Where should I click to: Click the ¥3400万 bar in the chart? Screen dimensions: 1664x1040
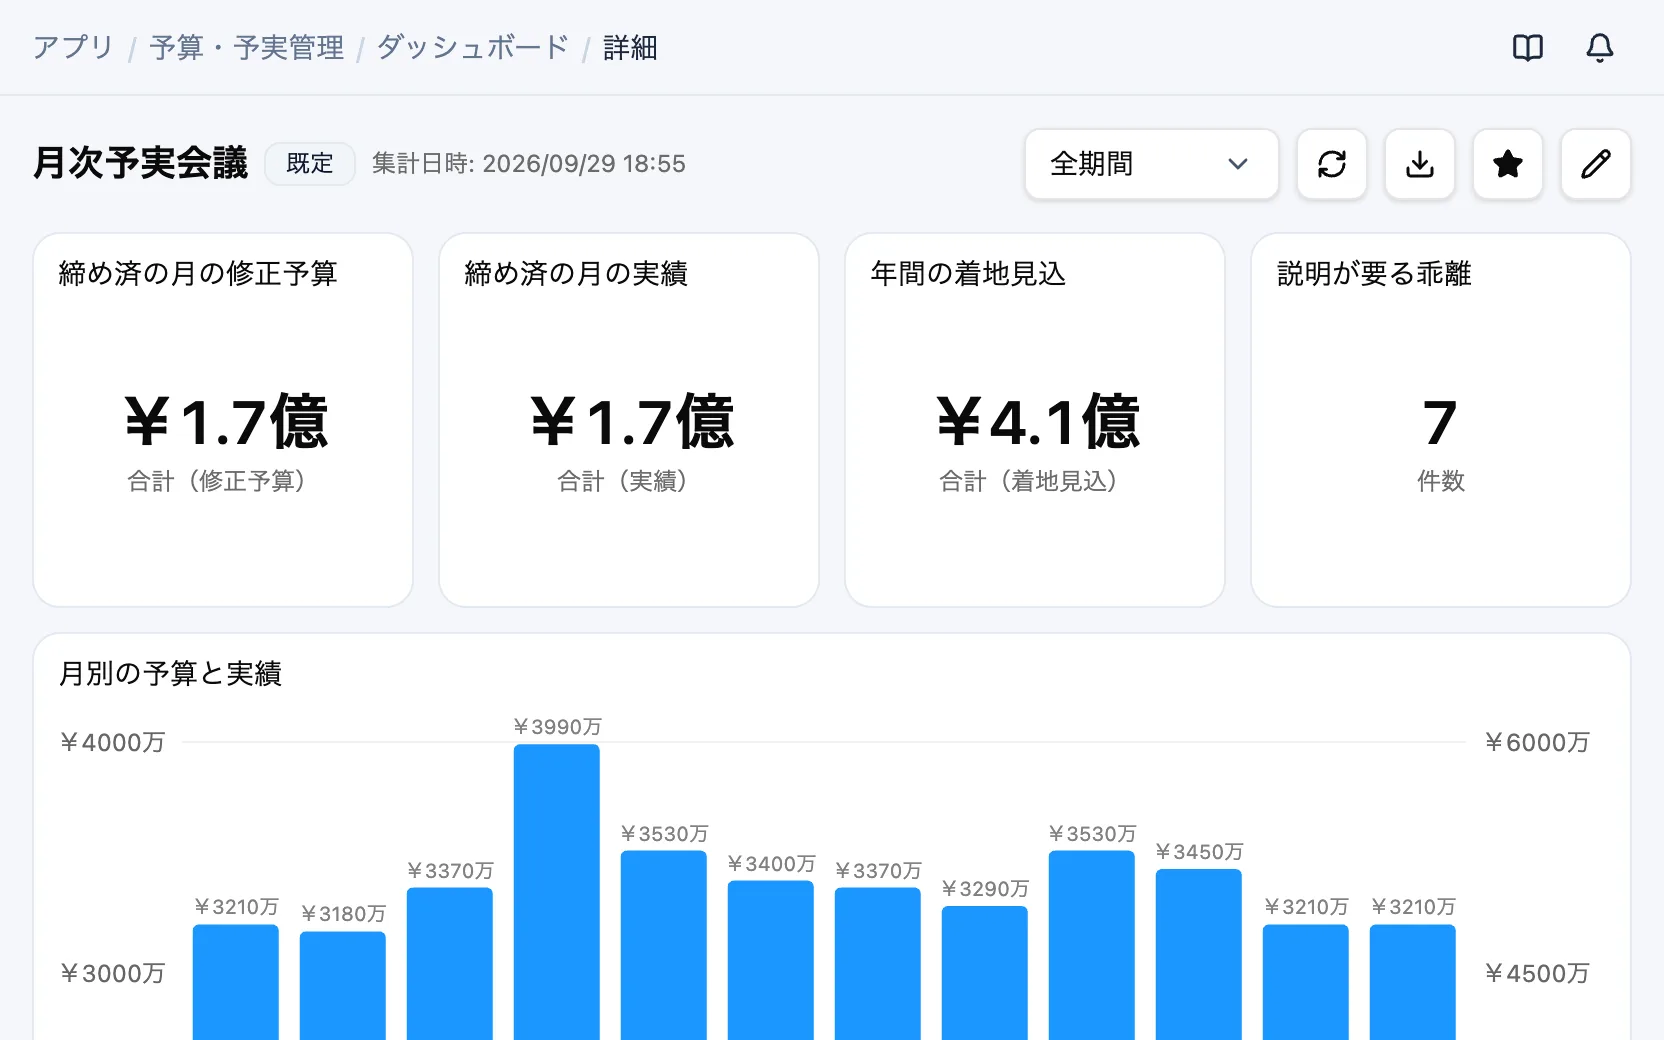tap(771, 961)
